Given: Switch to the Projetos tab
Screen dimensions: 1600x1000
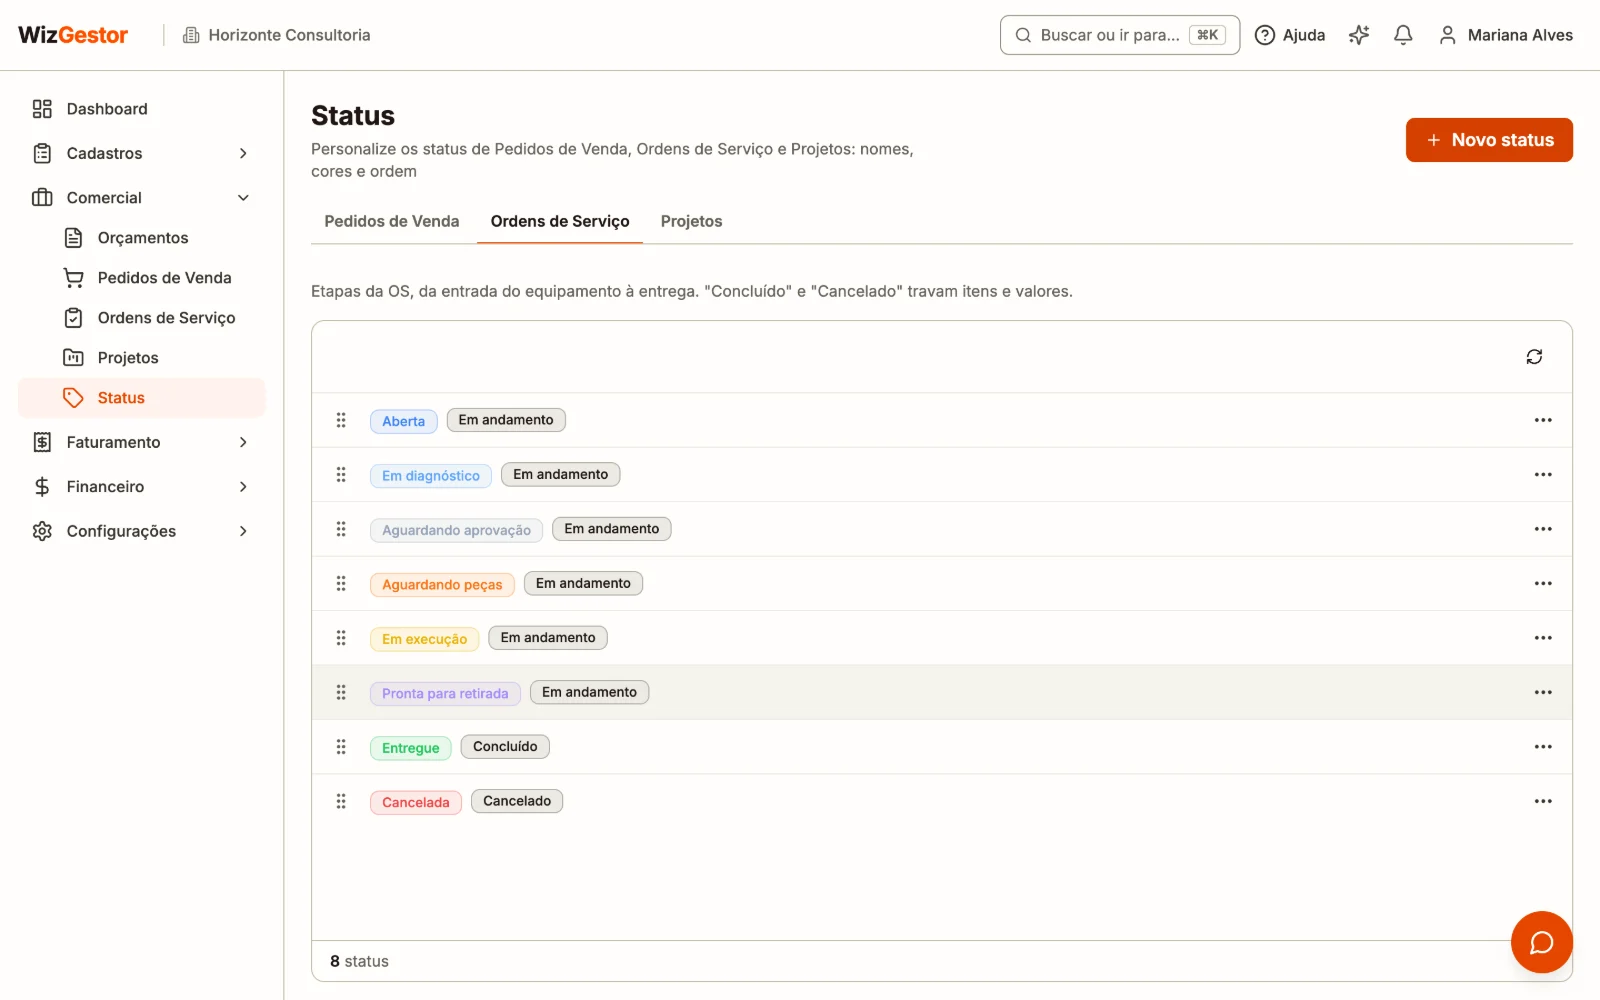Looking at the screenshot, I should pos(691,221).
